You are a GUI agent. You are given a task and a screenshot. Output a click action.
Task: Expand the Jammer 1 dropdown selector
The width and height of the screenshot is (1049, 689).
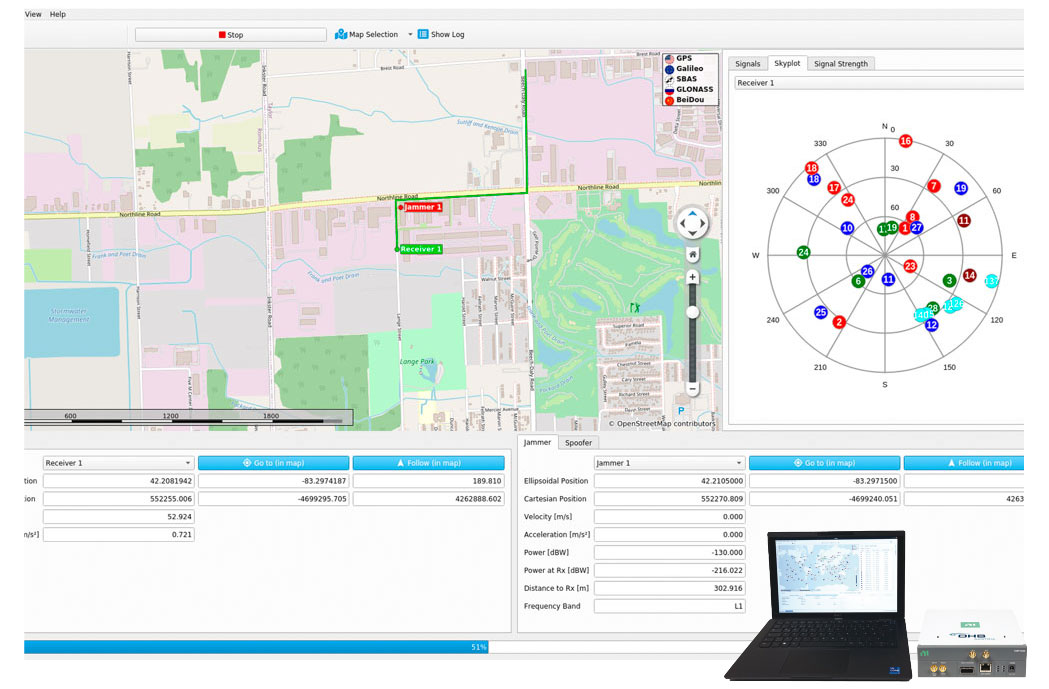738,463
